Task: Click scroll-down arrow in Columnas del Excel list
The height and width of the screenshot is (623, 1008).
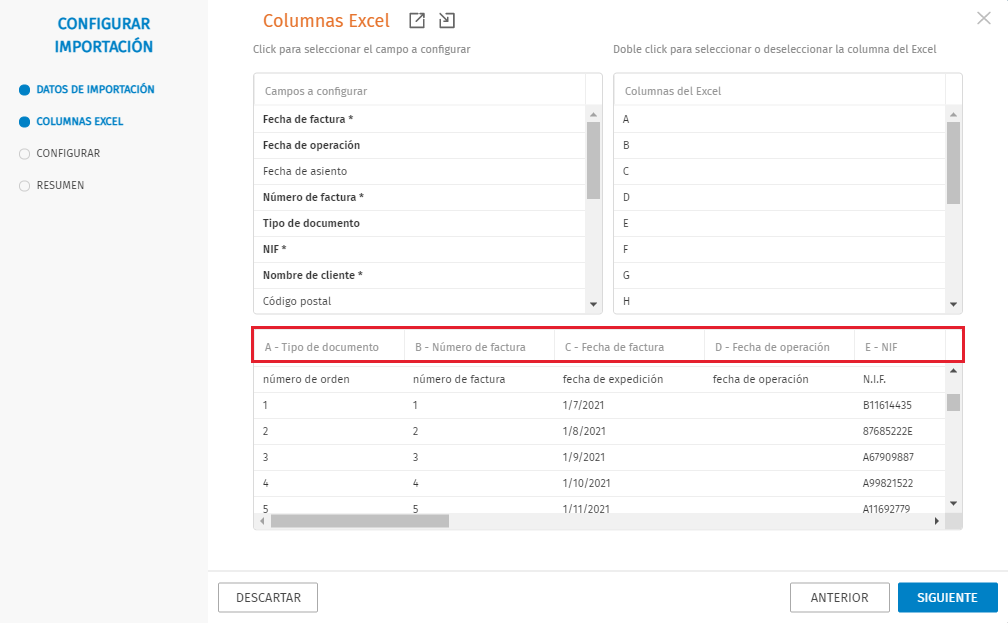Action: [953, 305]
